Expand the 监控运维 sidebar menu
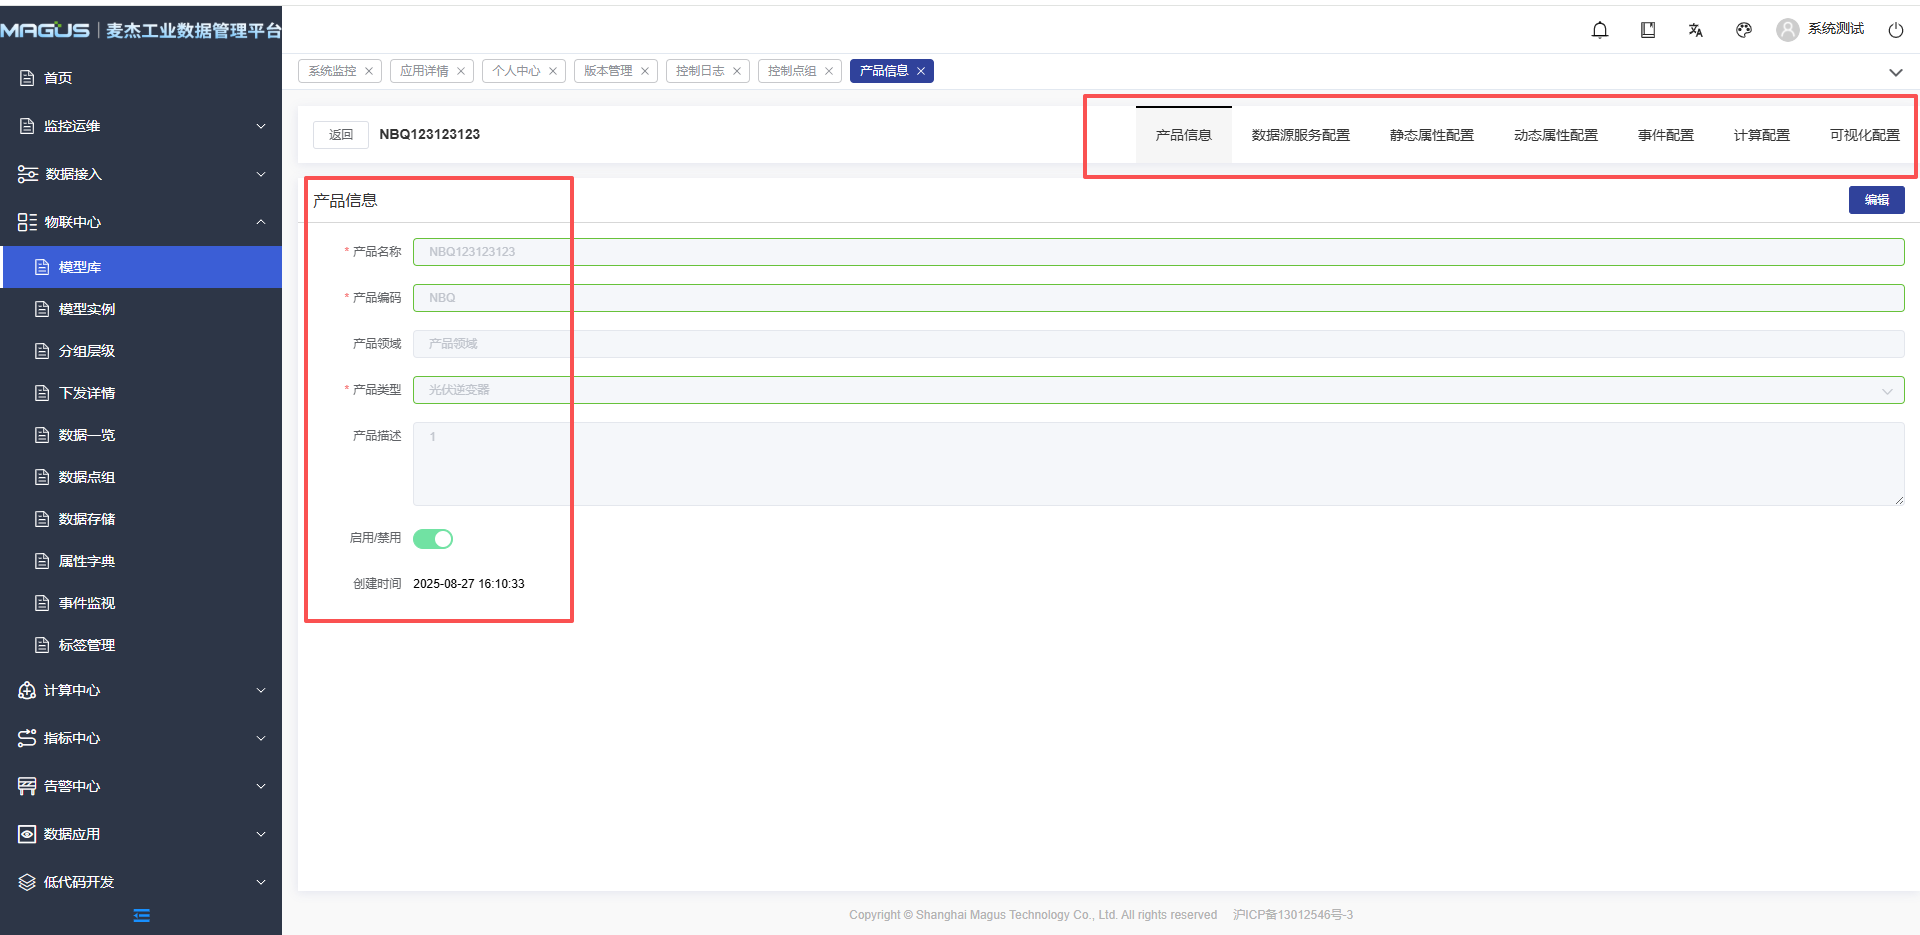The image size is (1920, 935). pos(141,126)
